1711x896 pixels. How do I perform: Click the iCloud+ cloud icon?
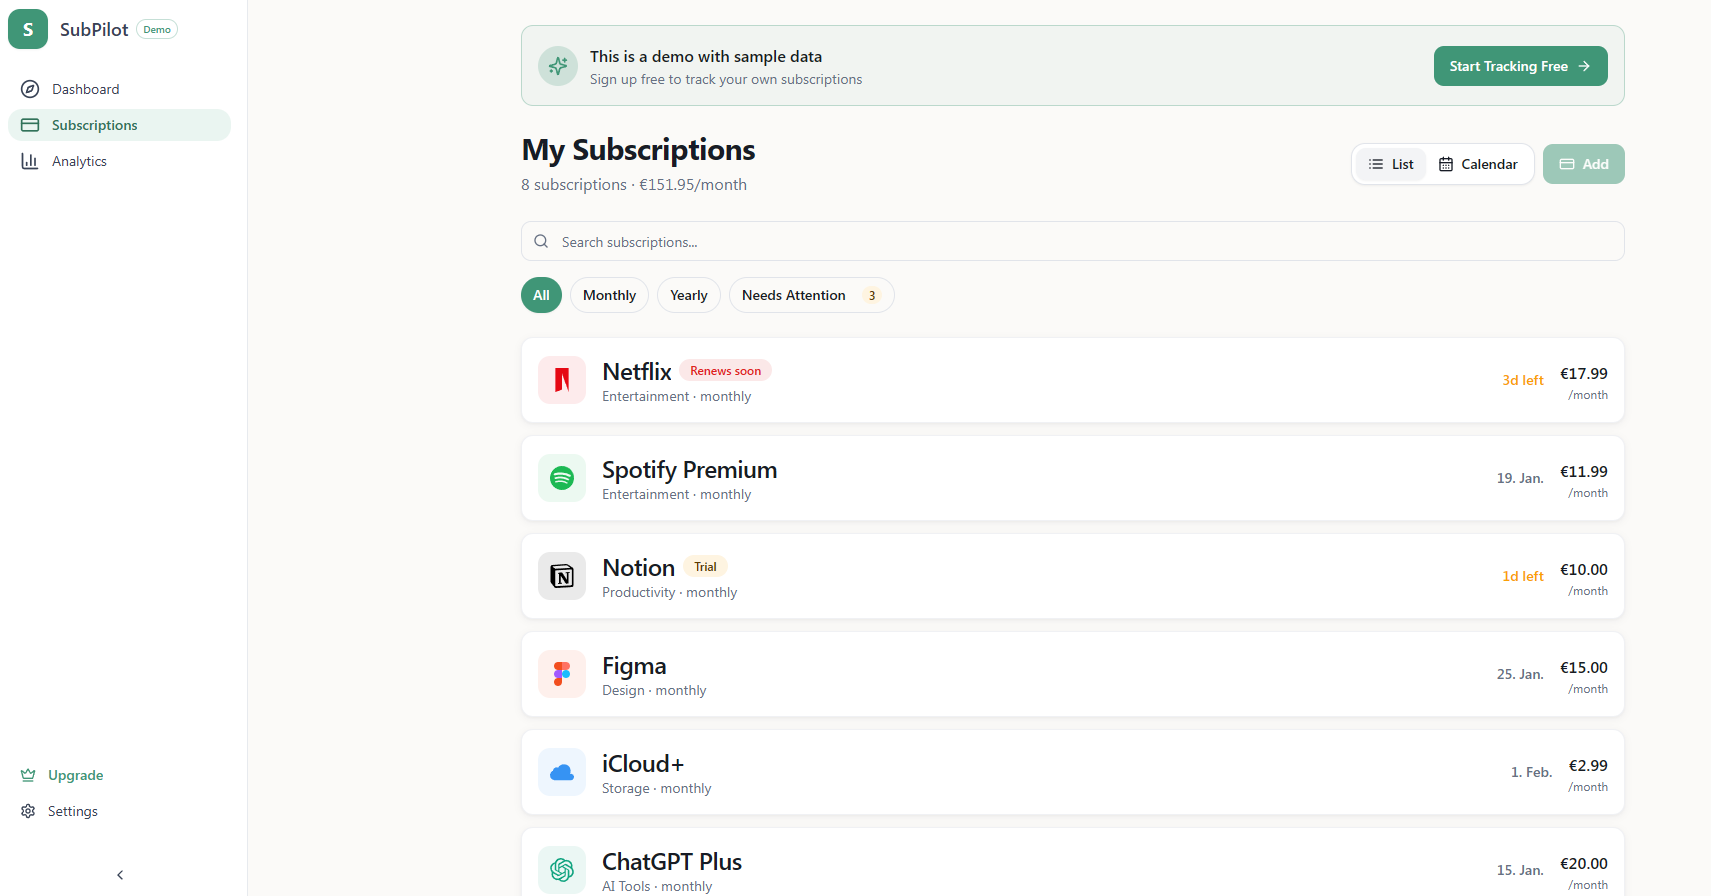tap(562, 772)
